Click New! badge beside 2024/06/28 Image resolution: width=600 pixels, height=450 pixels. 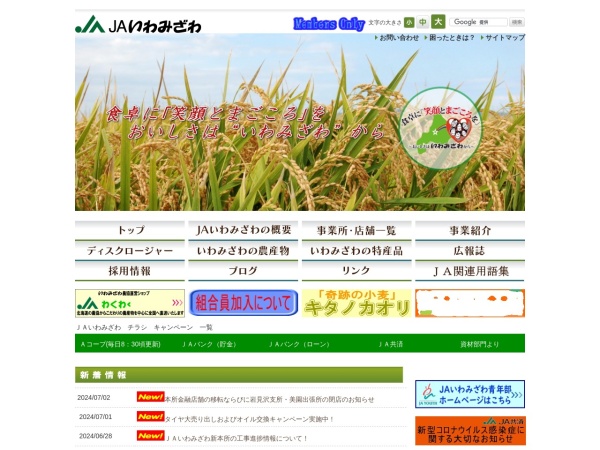coord(150,435)
